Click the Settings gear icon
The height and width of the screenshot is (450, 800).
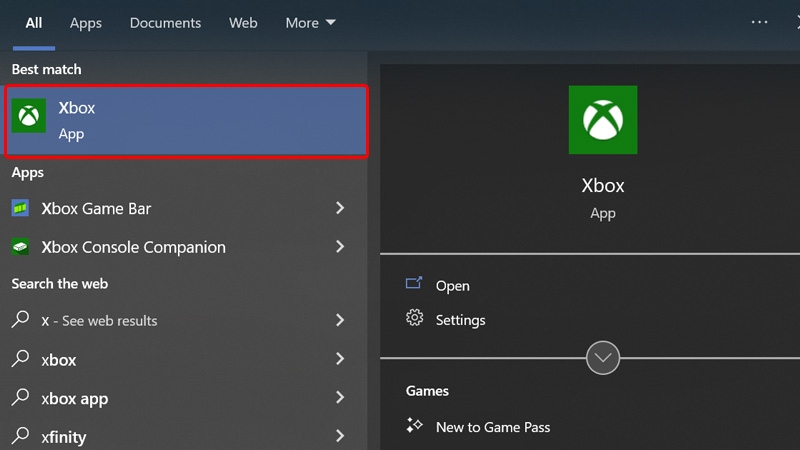[414, 318]
